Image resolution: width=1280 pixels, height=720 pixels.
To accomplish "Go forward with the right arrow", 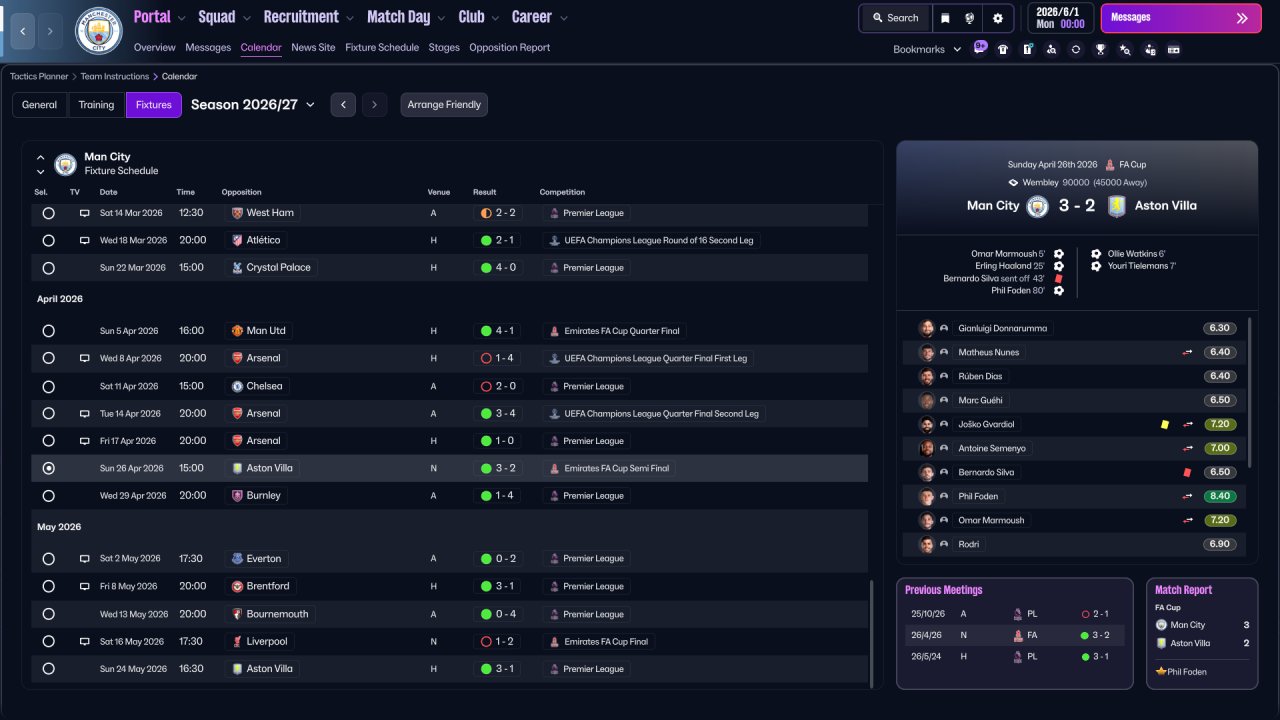I will [50, 31].
